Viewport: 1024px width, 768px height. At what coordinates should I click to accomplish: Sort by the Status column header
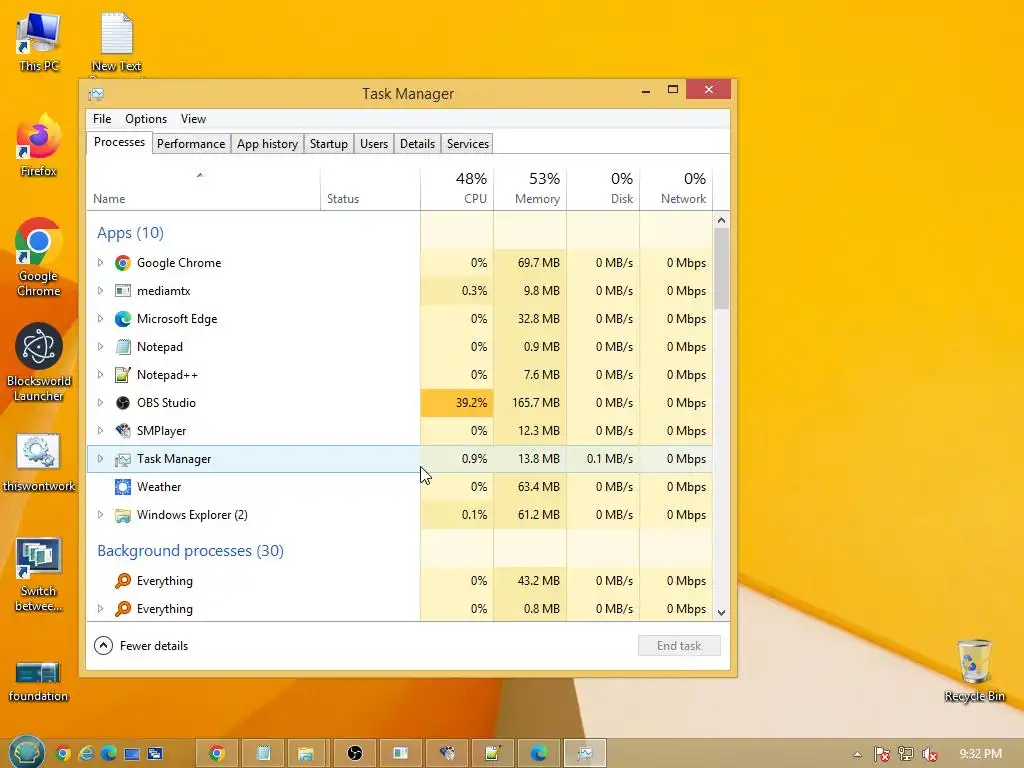click(370, 189)
